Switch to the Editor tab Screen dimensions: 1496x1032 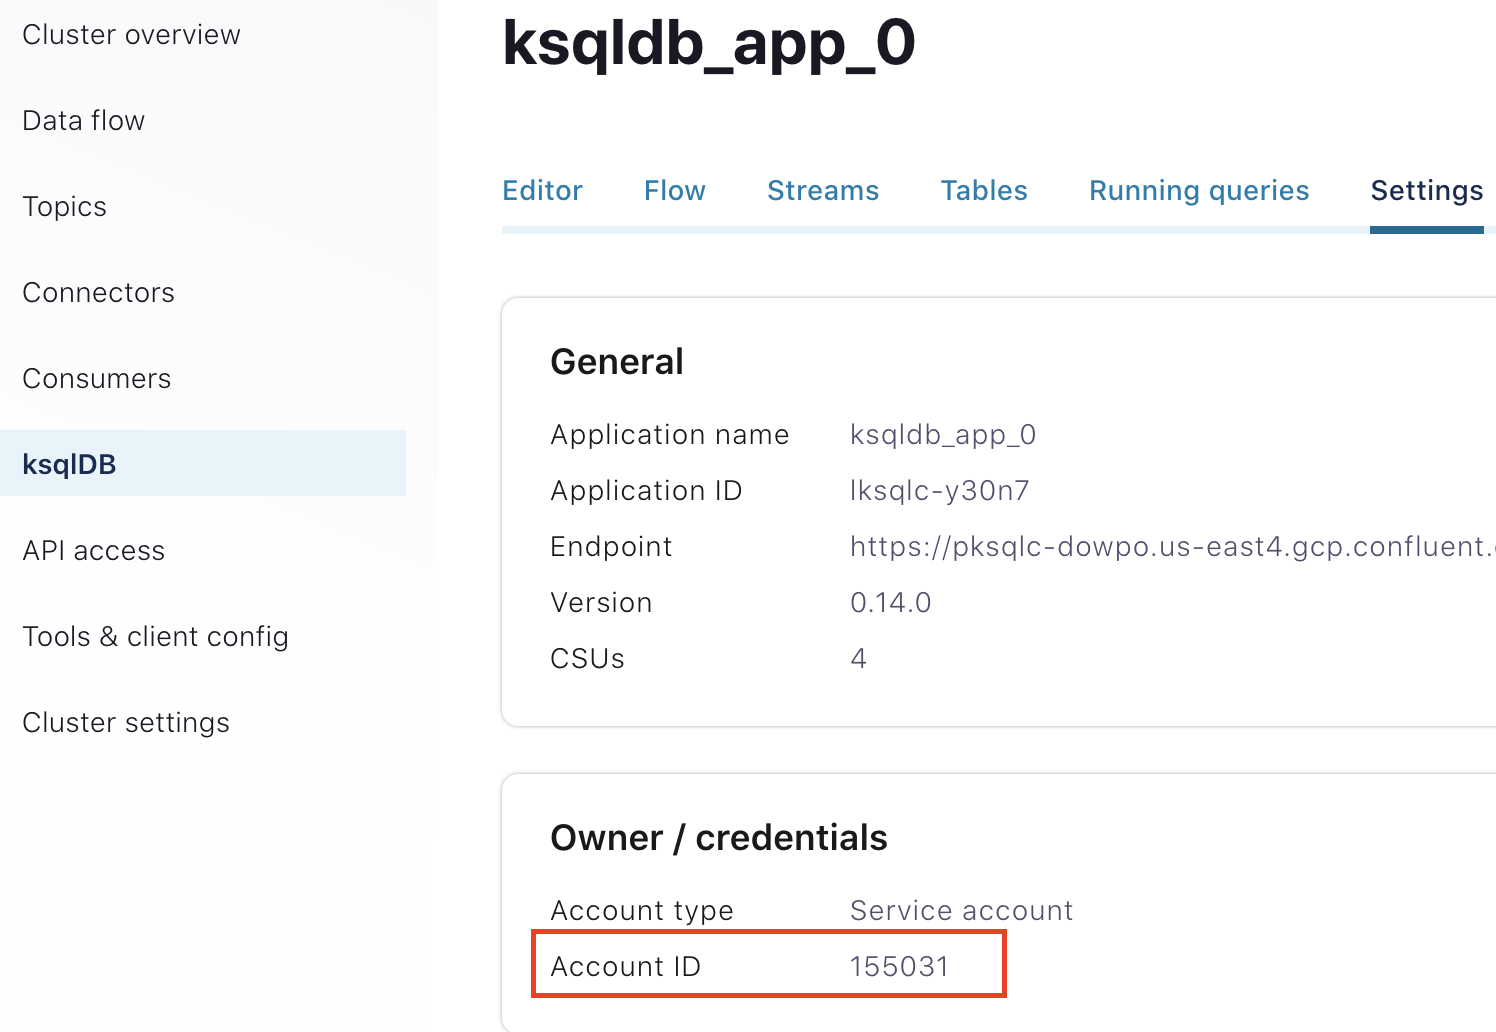(x=542, y=191)
